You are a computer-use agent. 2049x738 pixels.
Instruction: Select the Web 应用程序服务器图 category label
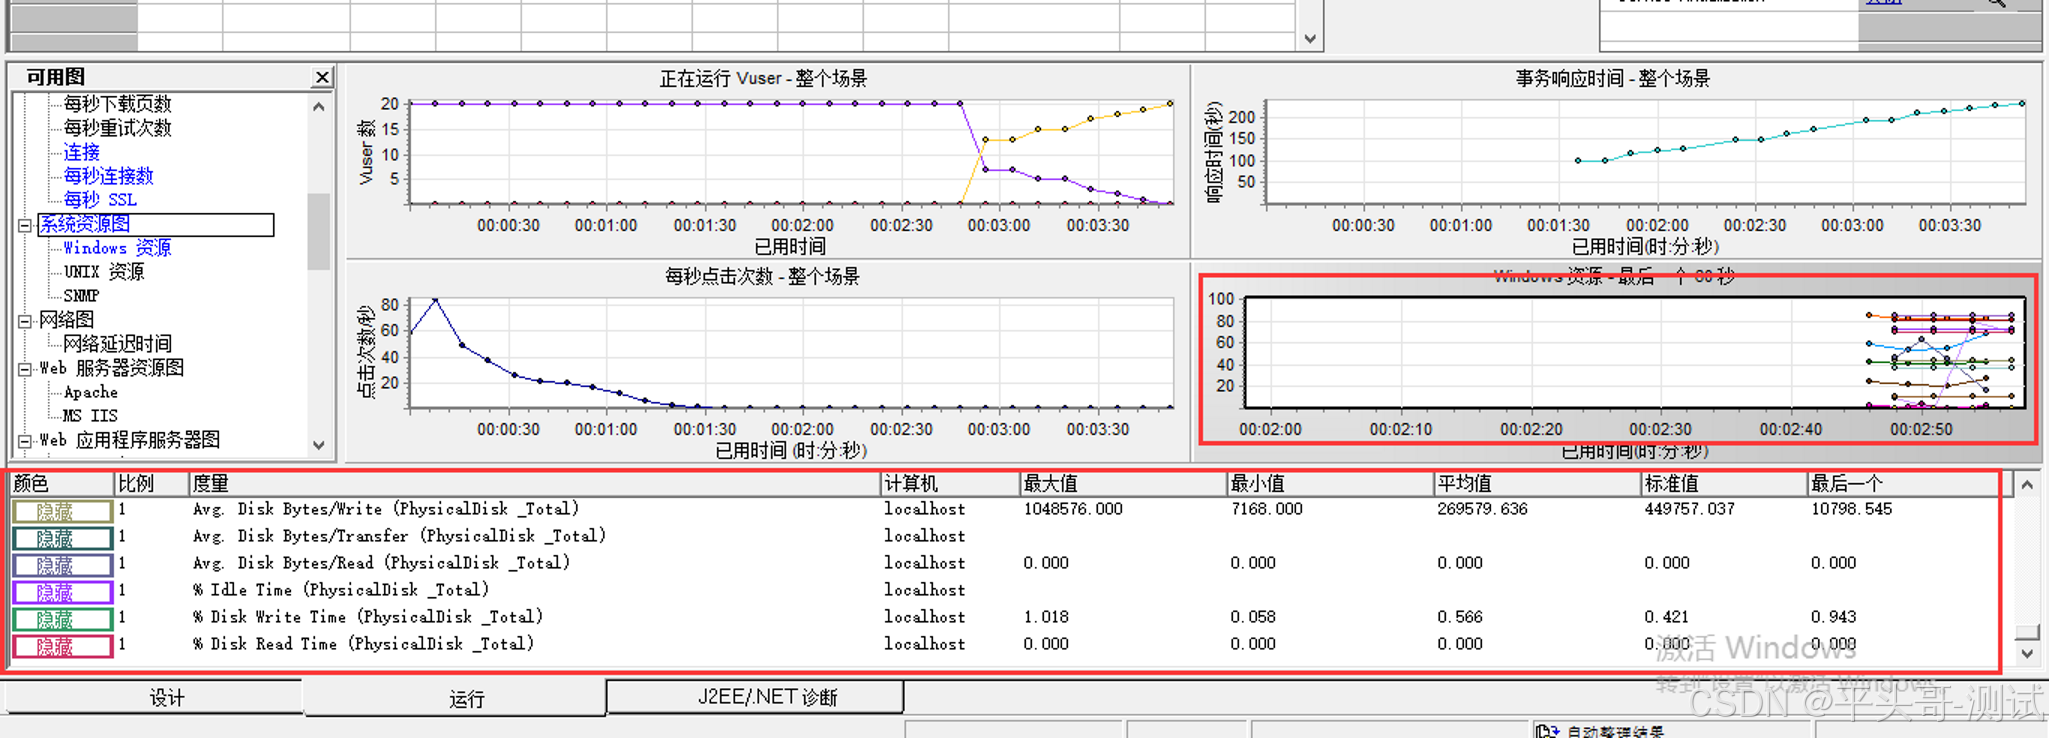129,440
